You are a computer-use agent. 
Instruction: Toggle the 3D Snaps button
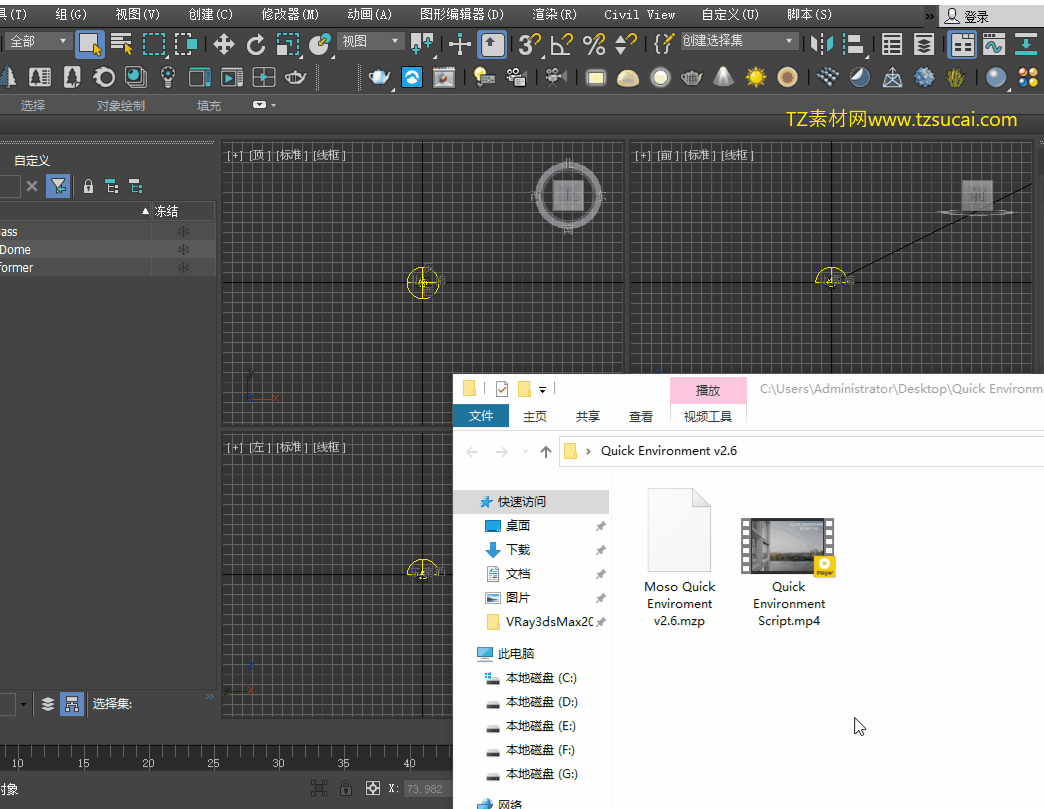click(x=529, y=44)
